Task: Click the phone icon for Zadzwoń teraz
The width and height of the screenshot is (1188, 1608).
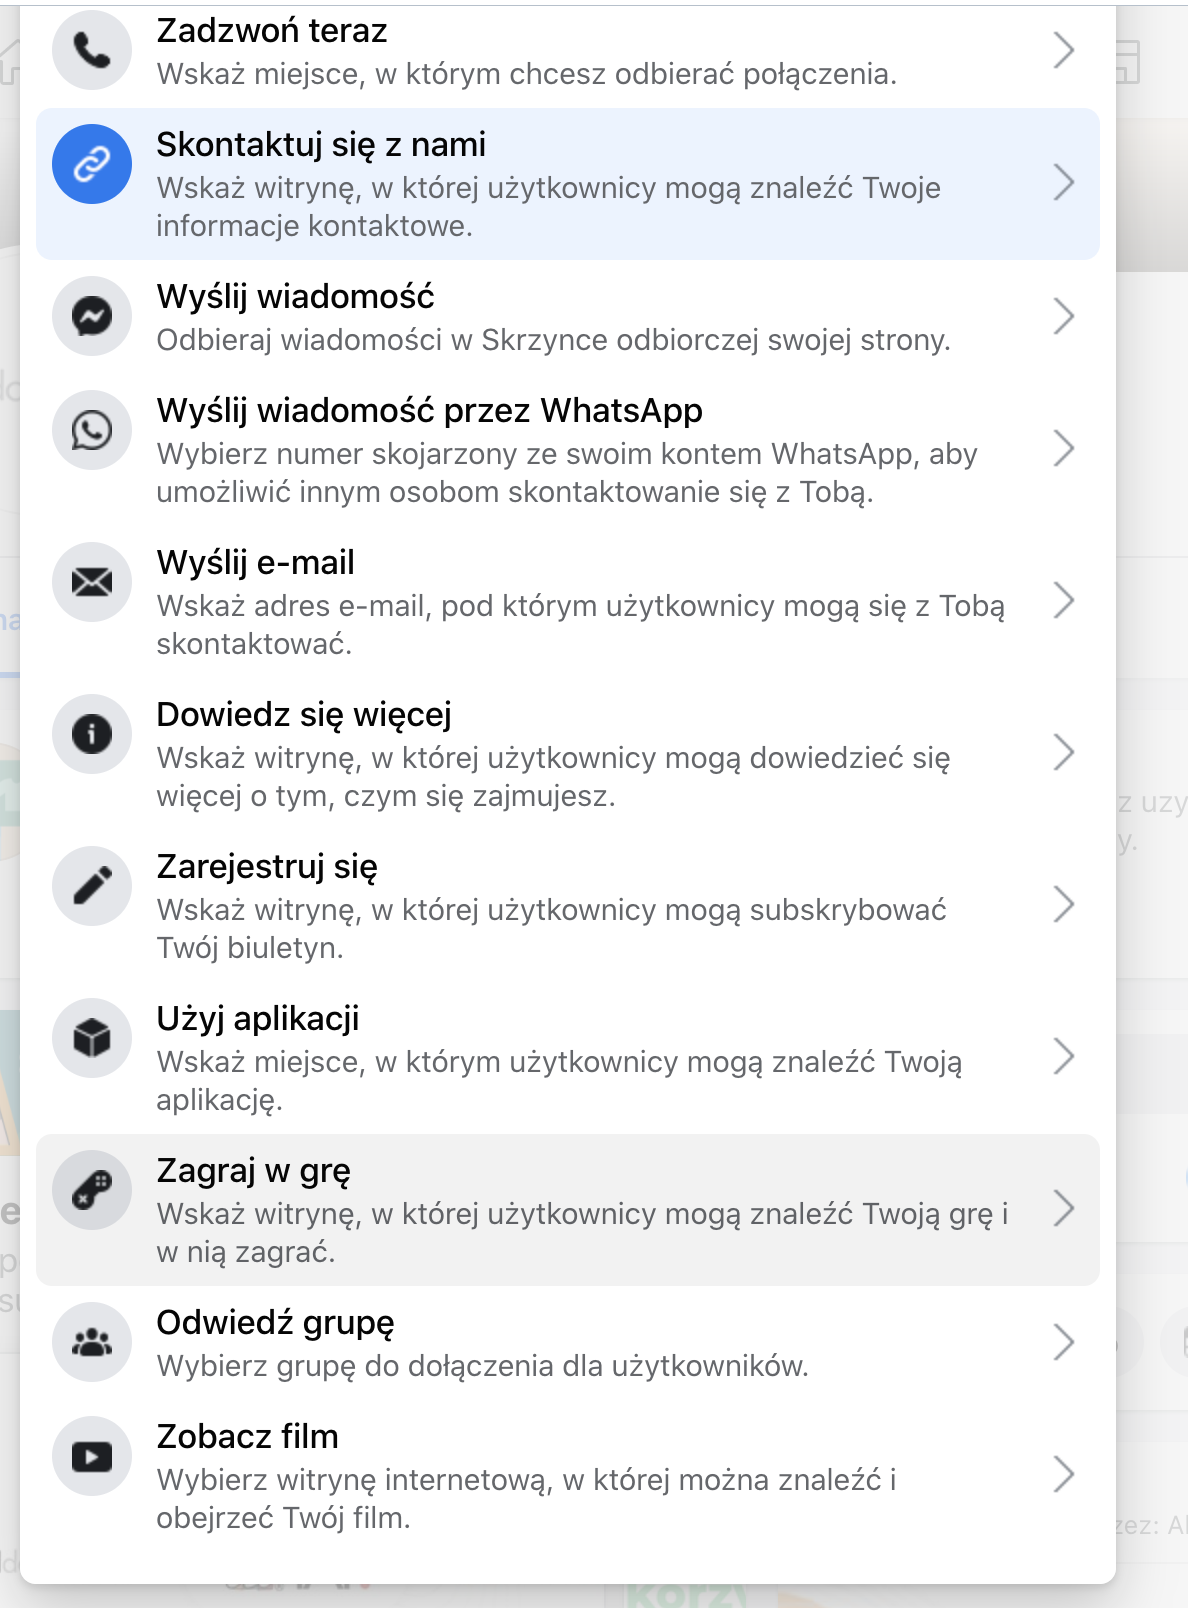Action: click(92, 50)
